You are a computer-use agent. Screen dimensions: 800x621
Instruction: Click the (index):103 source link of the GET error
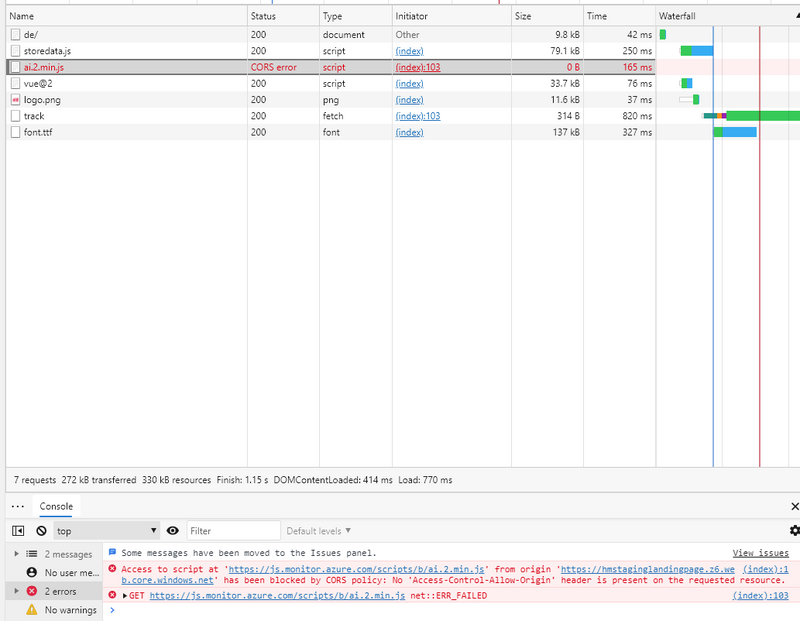[760, 595]
